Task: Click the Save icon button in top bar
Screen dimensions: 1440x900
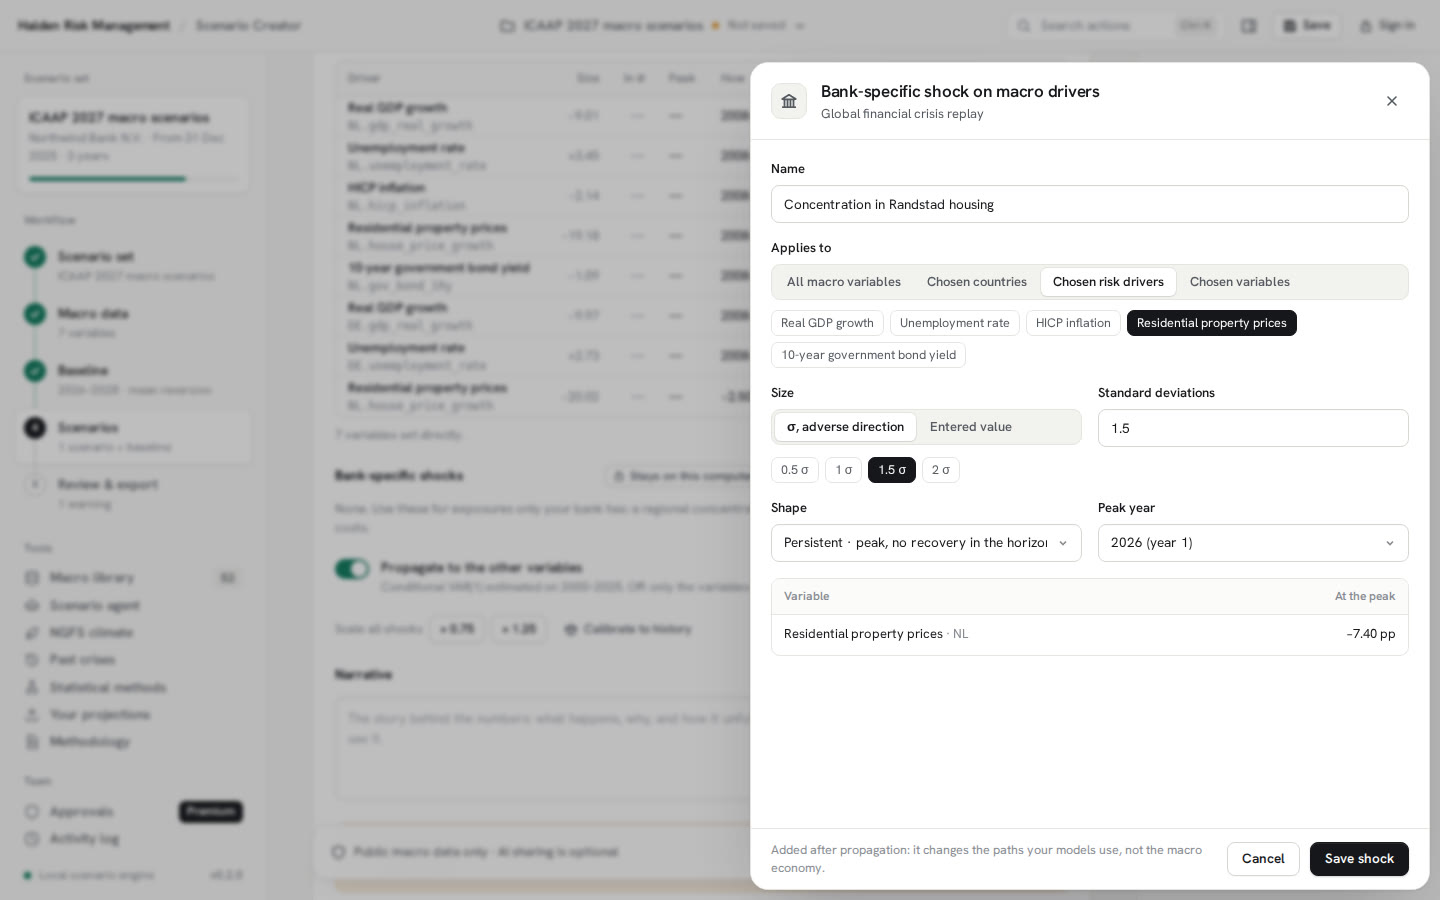Action: tap(1307, 26)
